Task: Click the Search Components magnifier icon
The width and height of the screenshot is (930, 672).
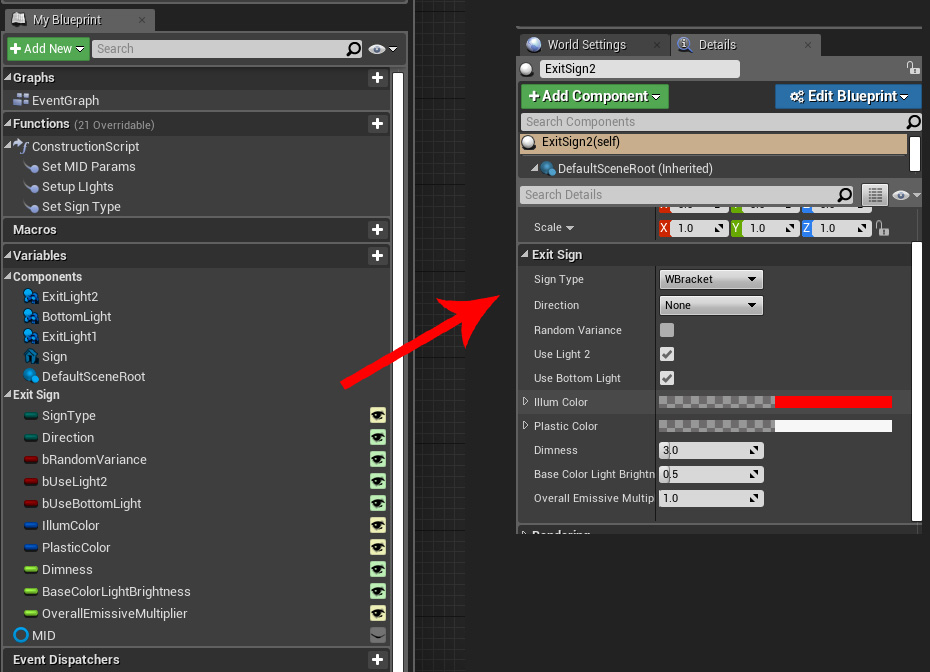Action: point(913,122)
